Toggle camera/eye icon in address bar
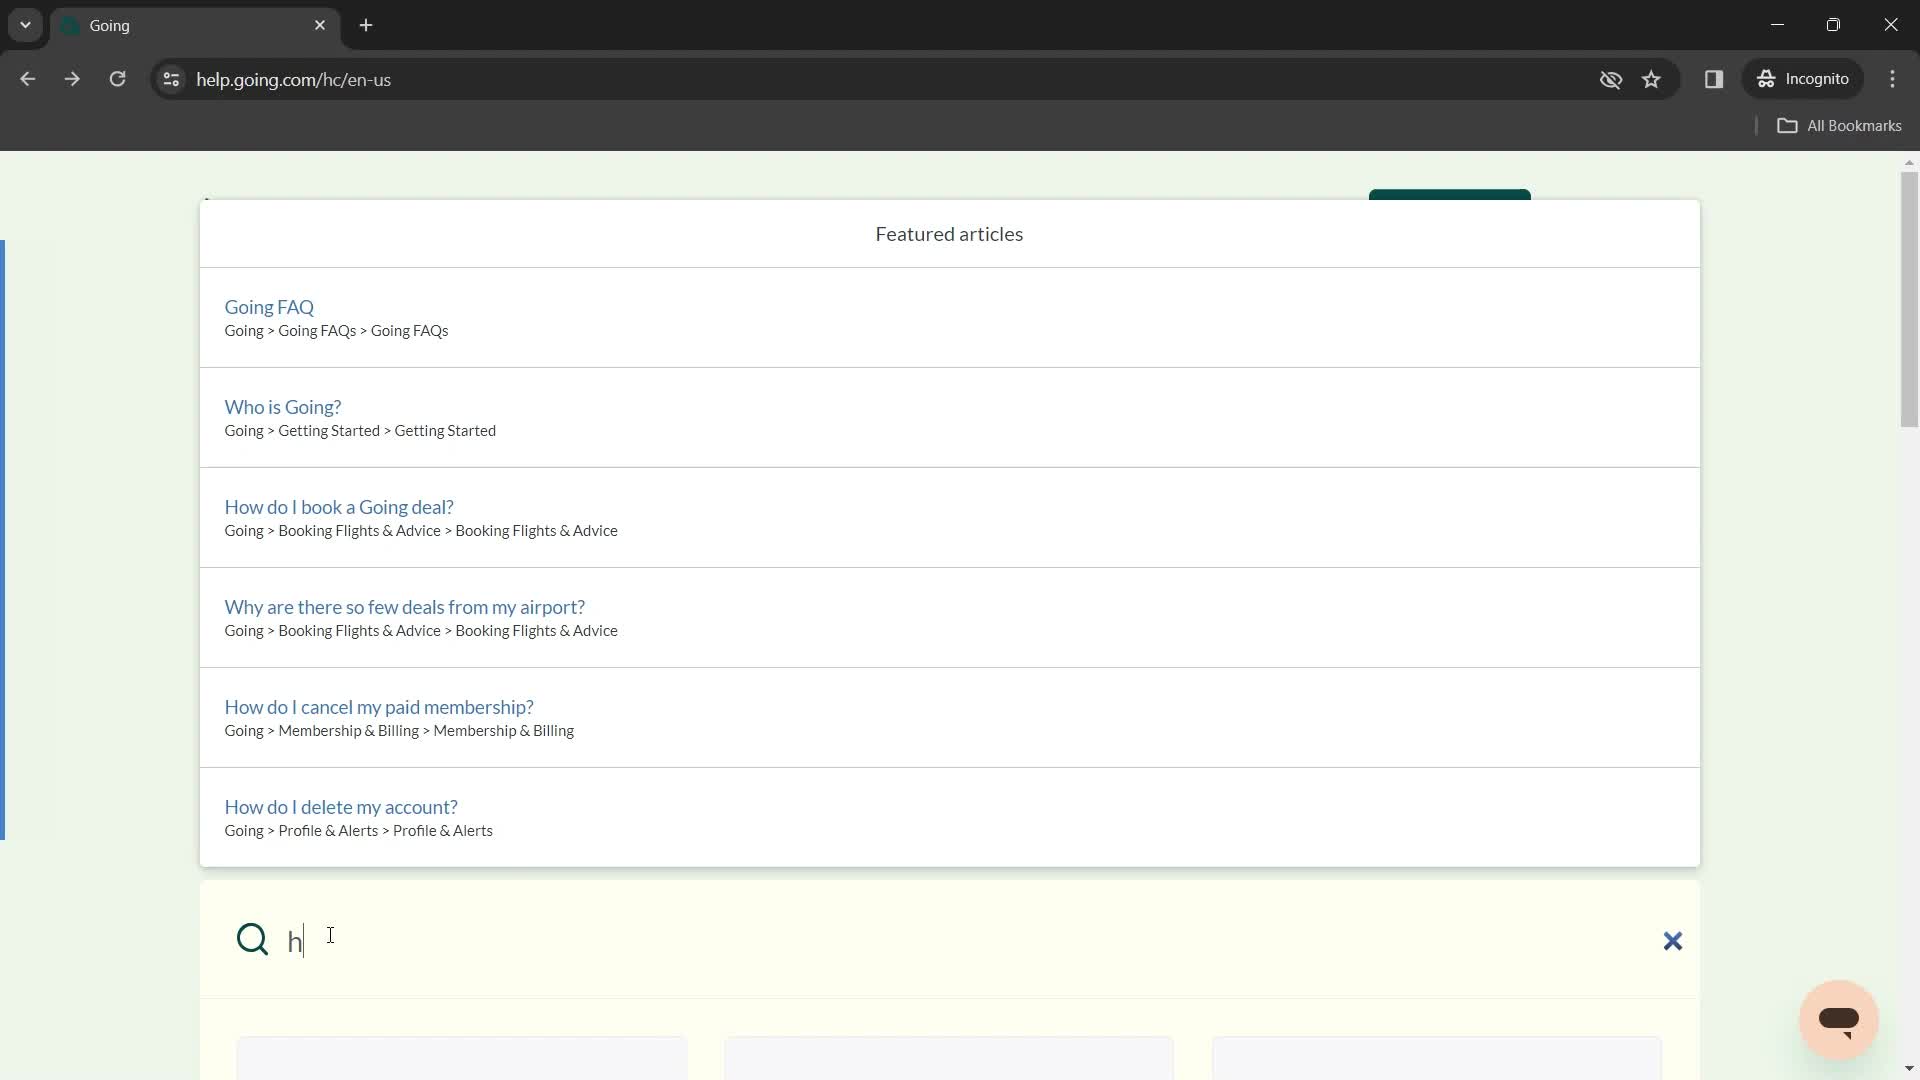 1610,79
